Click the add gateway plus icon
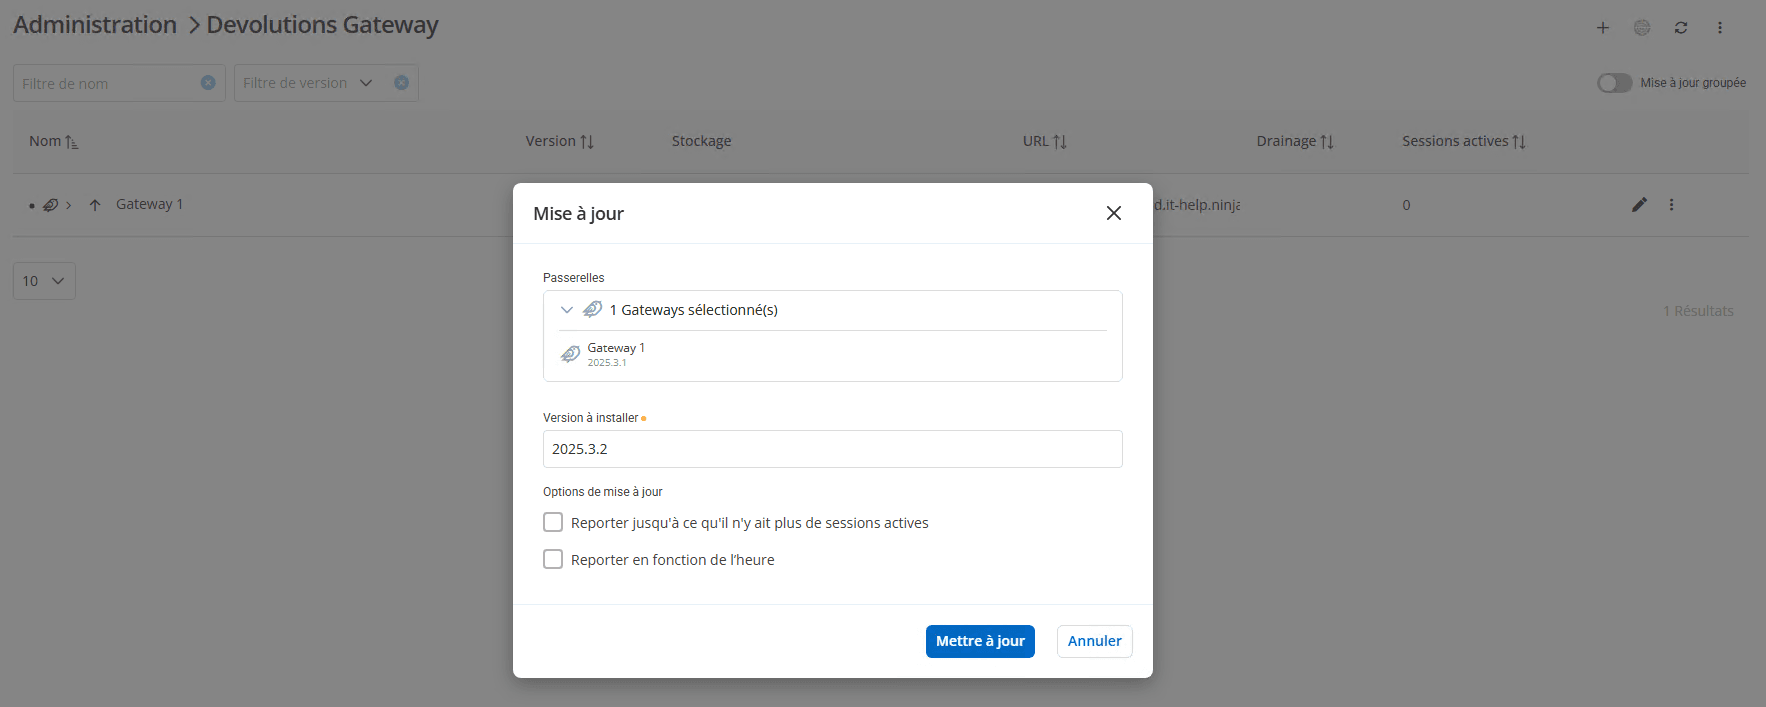Viewport: 1766px width, 707px height. pos(1602,28)
